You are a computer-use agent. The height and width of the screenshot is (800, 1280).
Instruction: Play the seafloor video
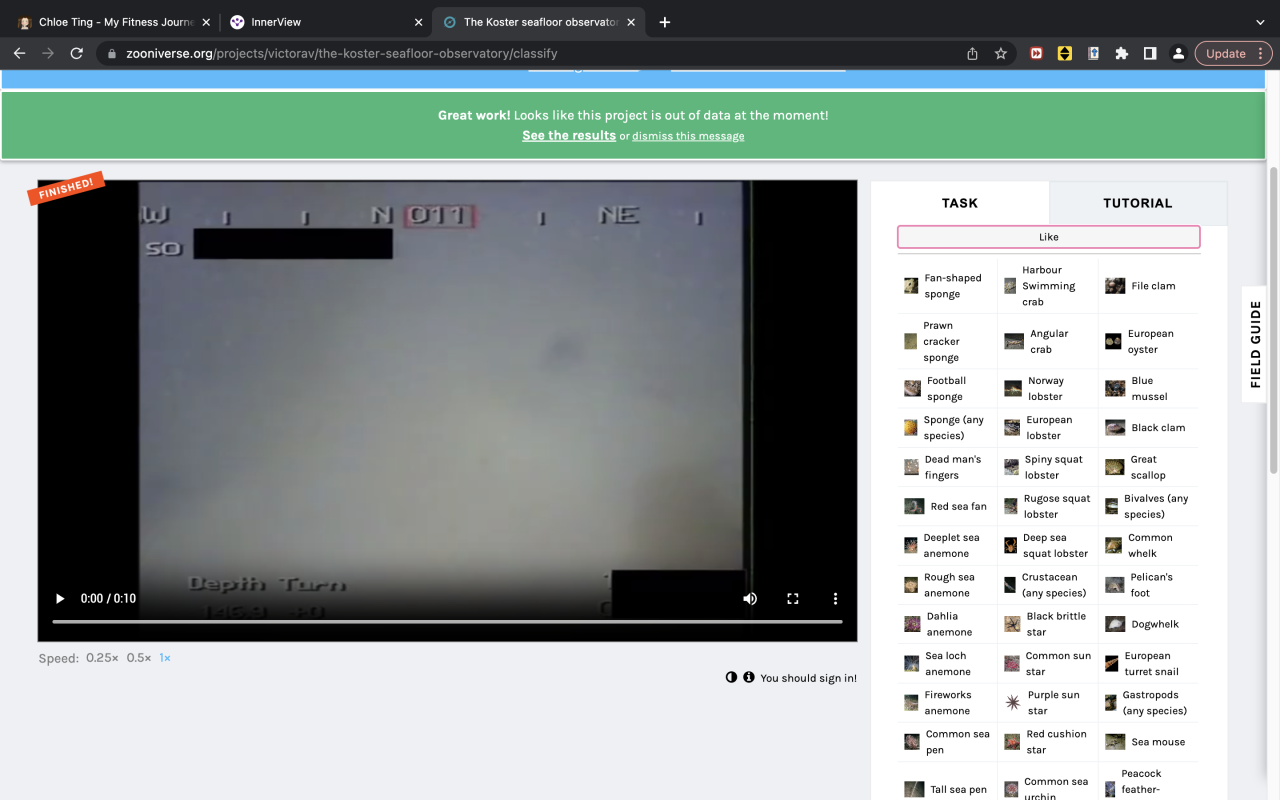tap(60, 598)
